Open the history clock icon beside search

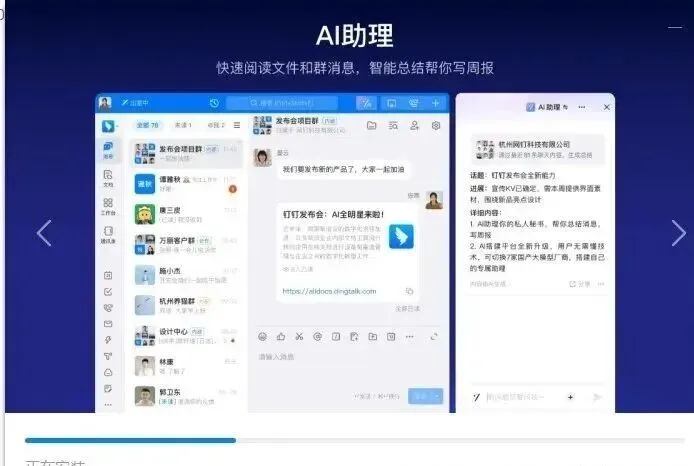(x=214, y=103)
